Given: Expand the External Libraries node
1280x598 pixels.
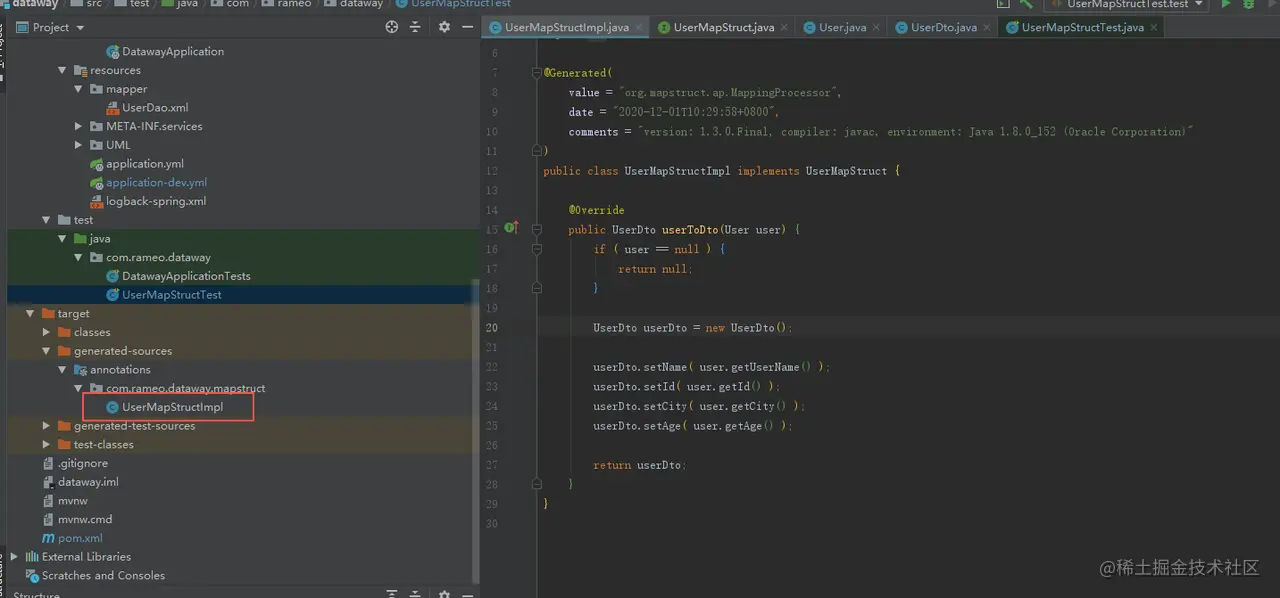Looking at the screenshot, I should (x=14, y=557).
